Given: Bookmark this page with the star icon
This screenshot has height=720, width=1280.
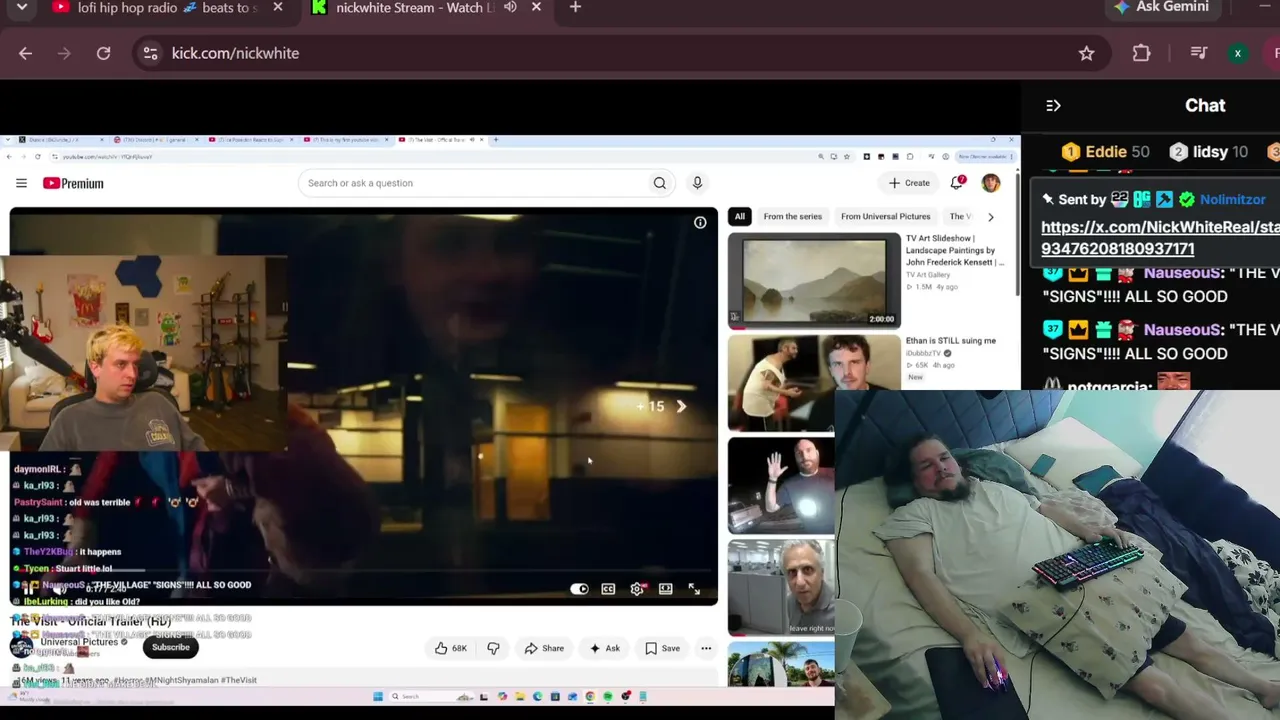Looking at the screenshot, I should (1087, 53).
